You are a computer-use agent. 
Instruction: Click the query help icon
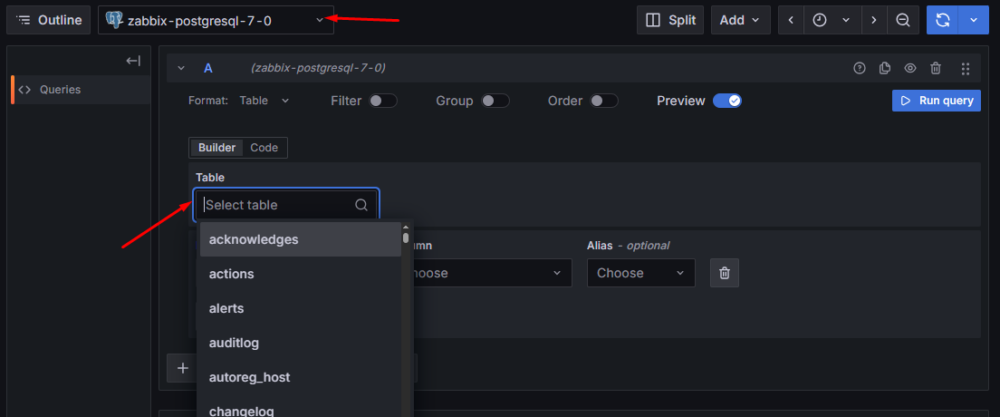pos(859,68)
